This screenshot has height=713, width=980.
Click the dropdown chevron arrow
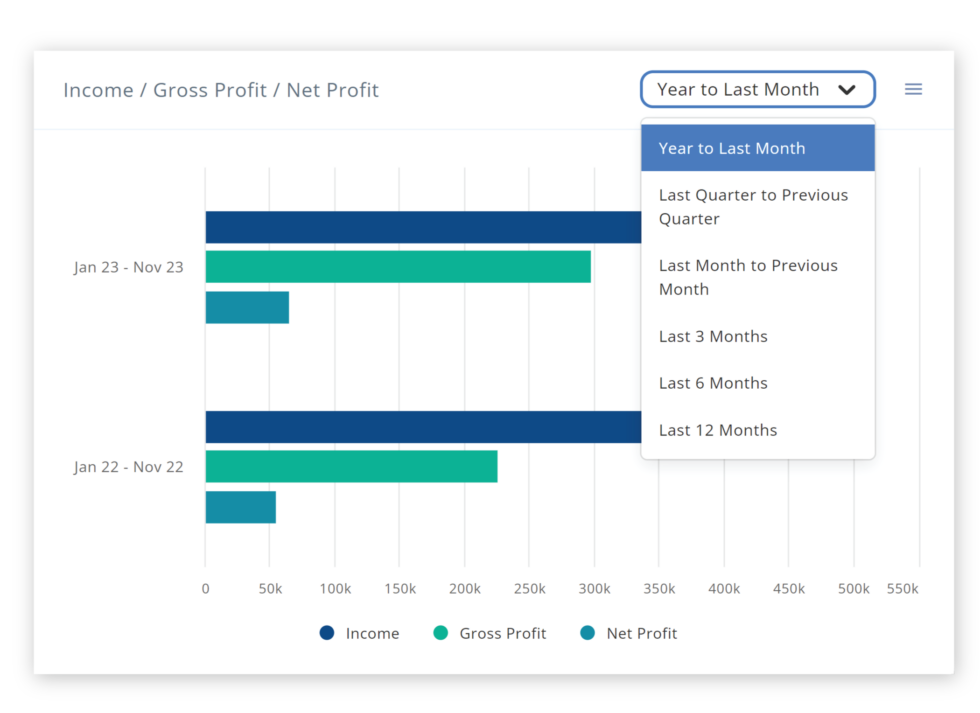click(x=849, y=89)
